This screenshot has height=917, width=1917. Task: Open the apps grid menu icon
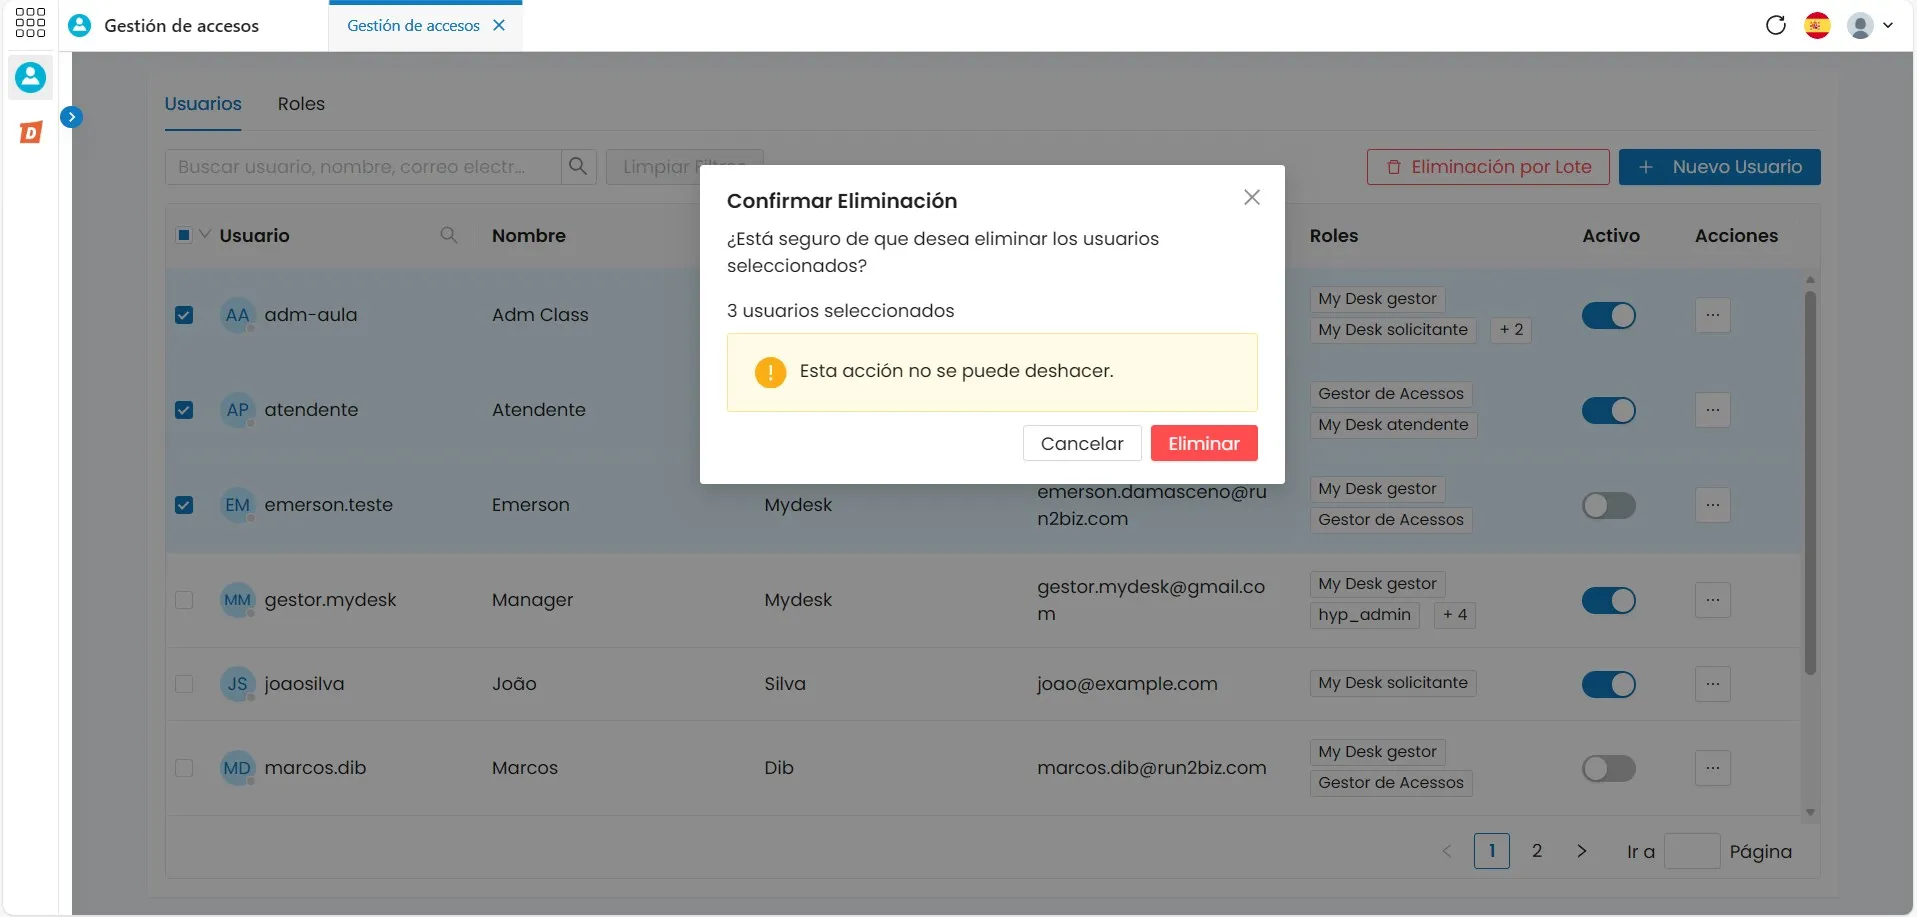(x=30, y=23)
